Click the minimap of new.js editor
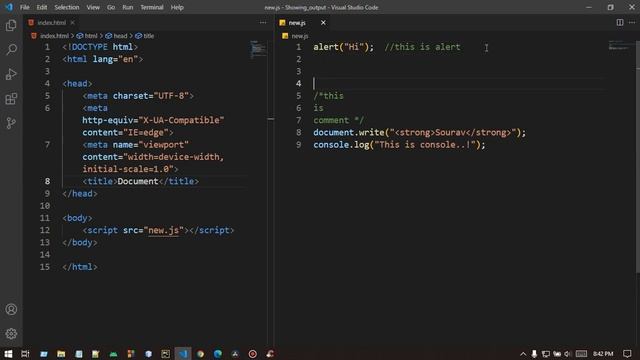 point(620,45)
